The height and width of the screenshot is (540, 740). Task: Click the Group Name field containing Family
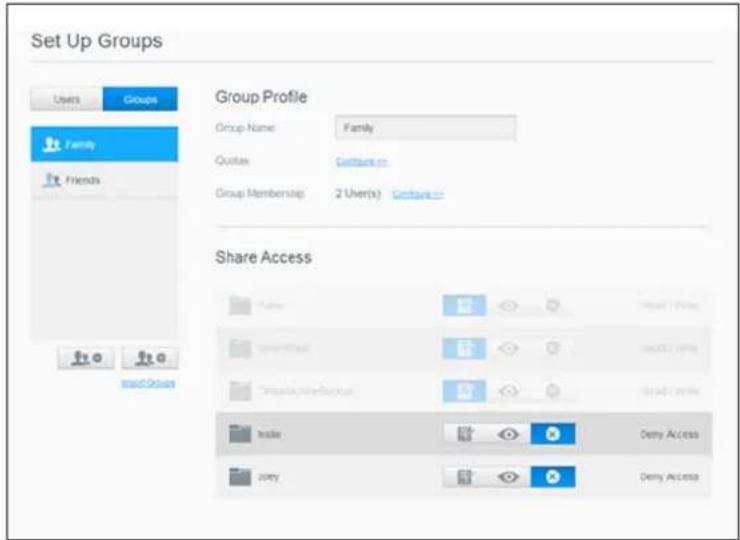pyautogui.click(x=425, y=127)
